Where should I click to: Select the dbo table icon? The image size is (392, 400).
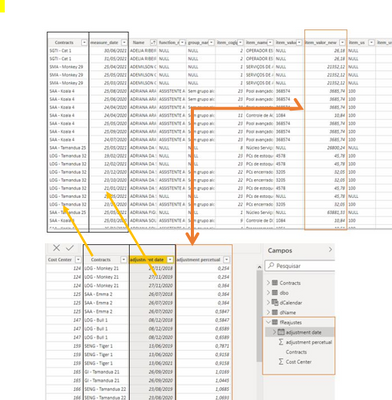(275, 293)
